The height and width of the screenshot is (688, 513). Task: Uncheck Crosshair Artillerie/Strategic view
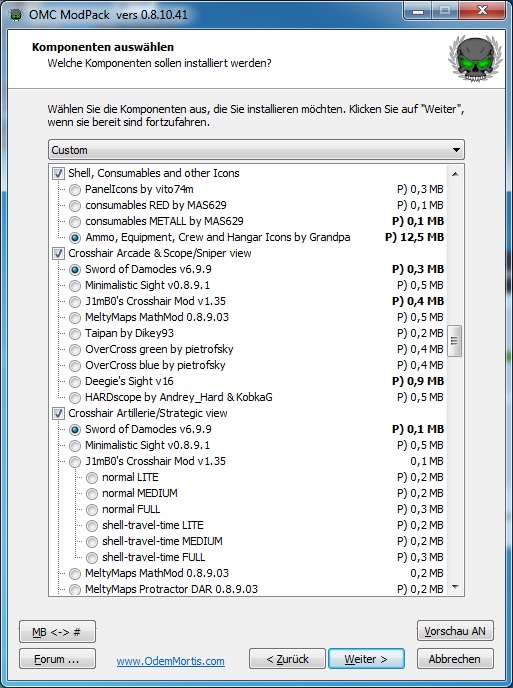tap(58, 413)
